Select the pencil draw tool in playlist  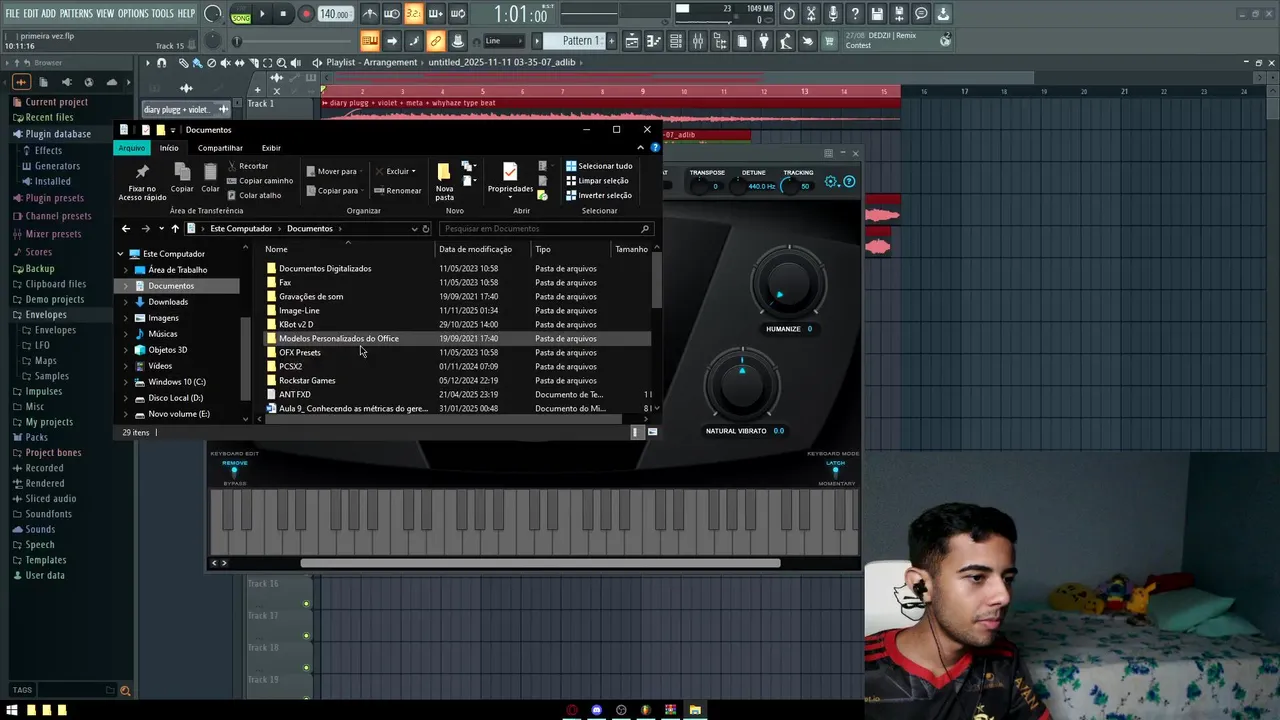(x=184, y=62)
